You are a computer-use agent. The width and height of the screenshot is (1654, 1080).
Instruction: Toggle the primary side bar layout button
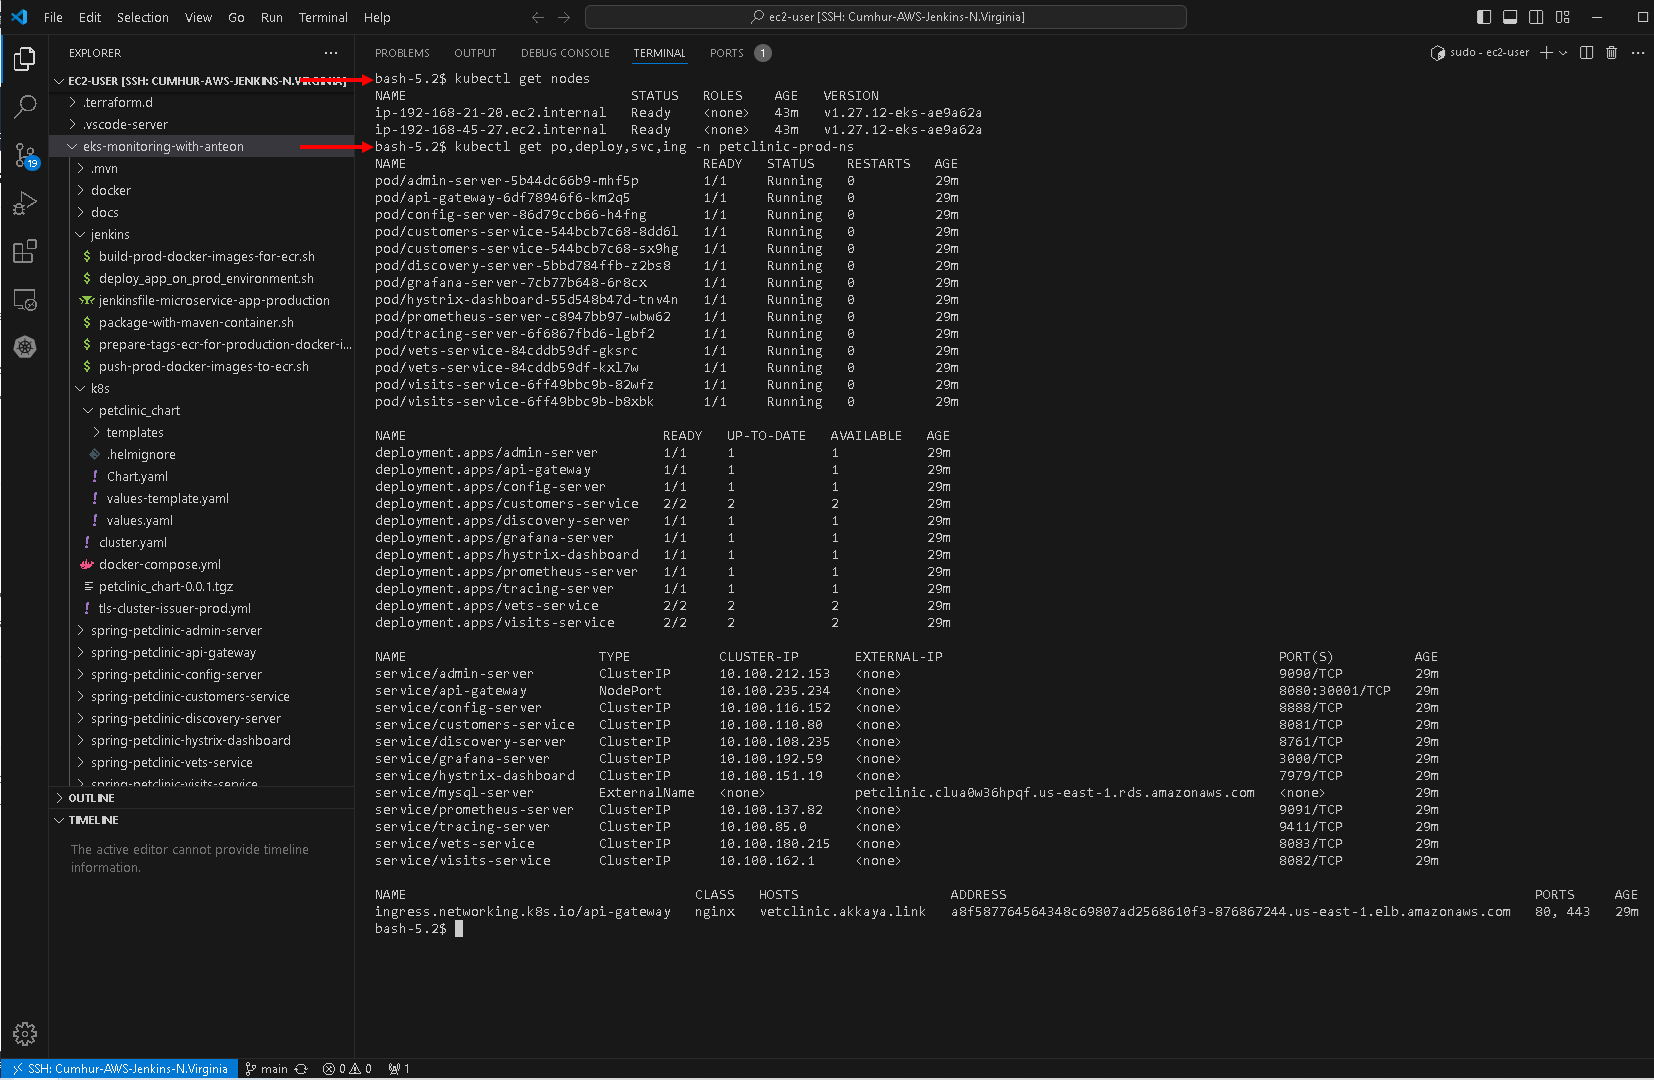1484,17
